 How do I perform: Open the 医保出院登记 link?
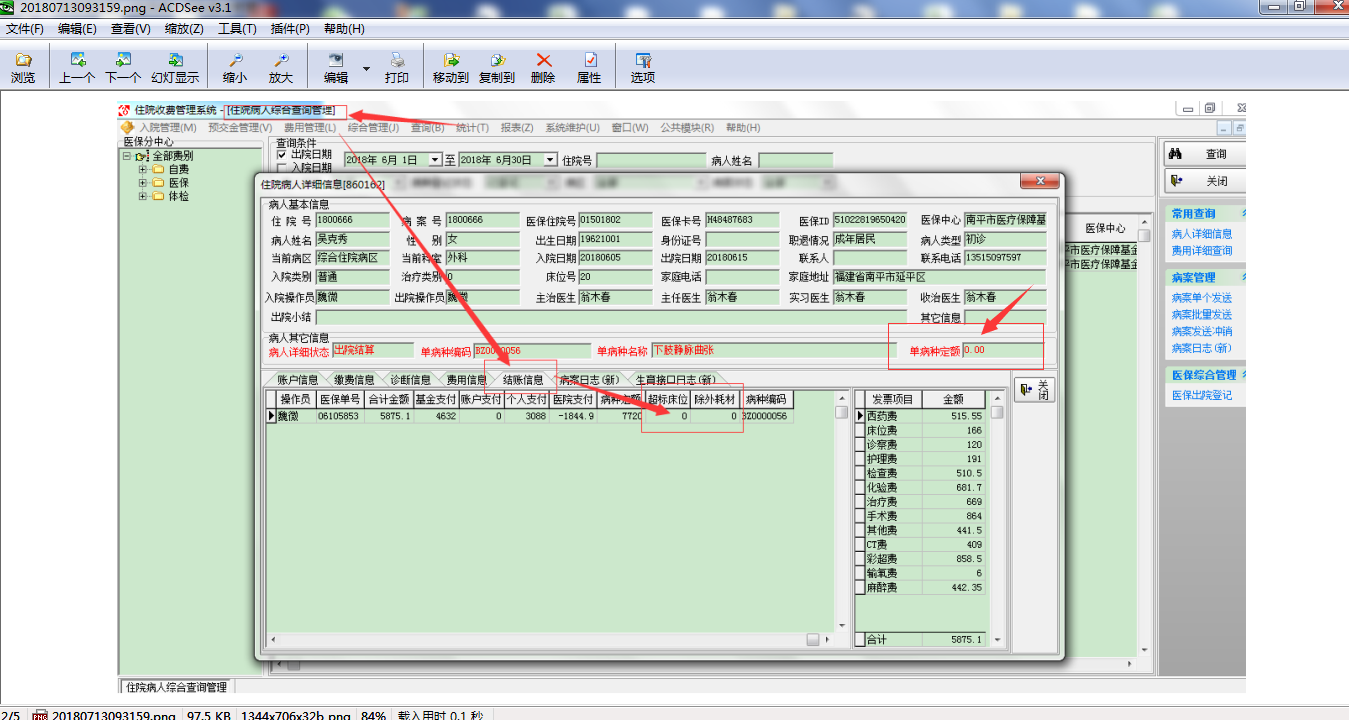tap(1202, 395)
